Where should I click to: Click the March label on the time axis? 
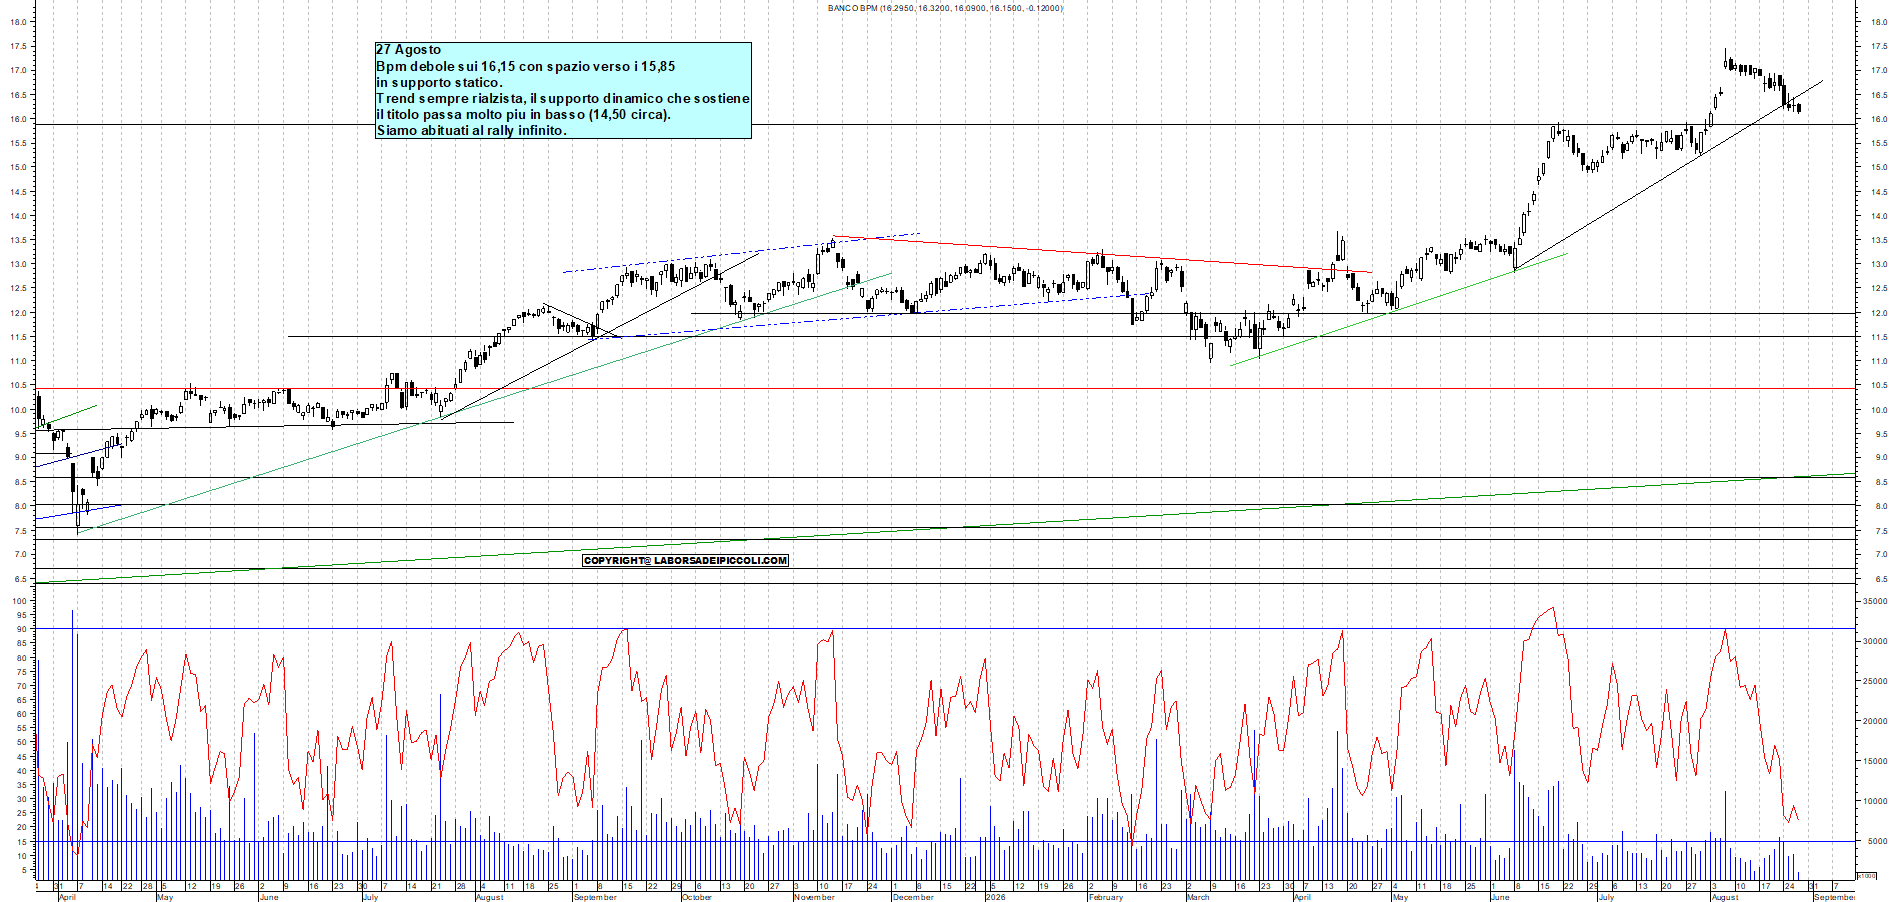click(1198, 897)
